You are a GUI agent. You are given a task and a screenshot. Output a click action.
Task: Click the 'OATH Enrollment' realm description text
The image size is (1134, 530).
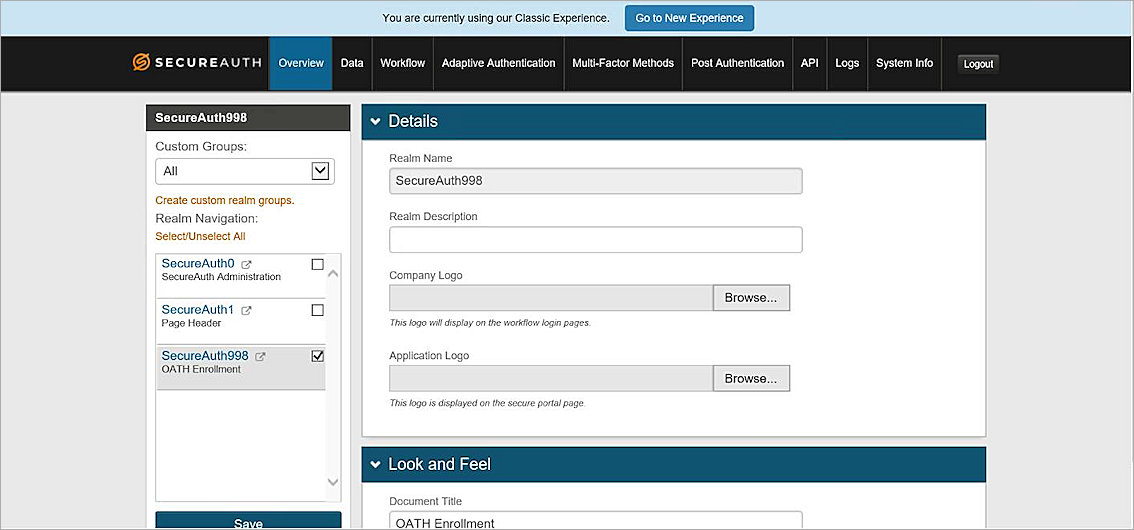click(201, 369)
